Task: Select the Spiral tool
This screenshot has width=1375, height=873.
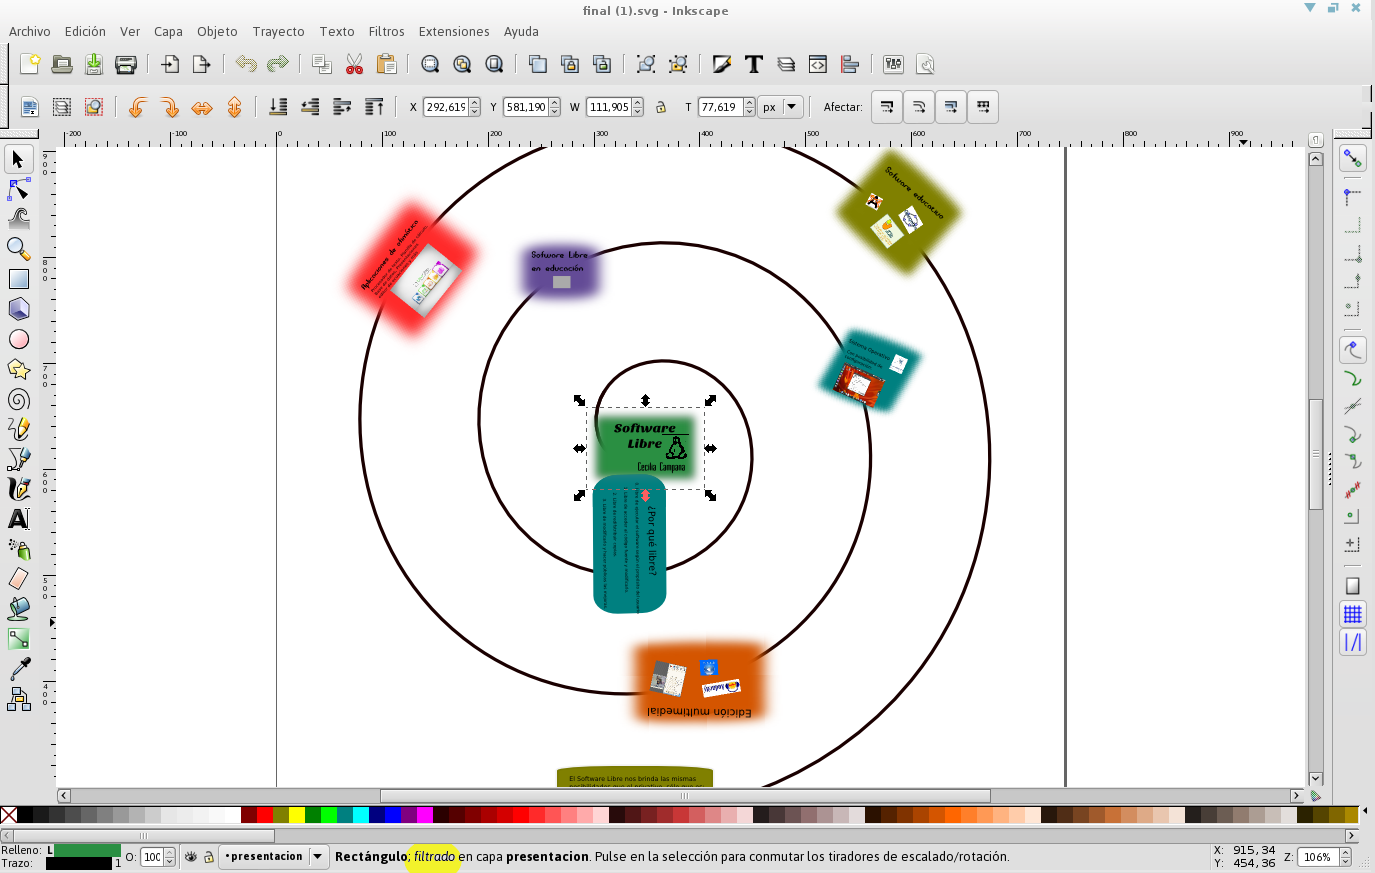Action: tap(18, 399)
